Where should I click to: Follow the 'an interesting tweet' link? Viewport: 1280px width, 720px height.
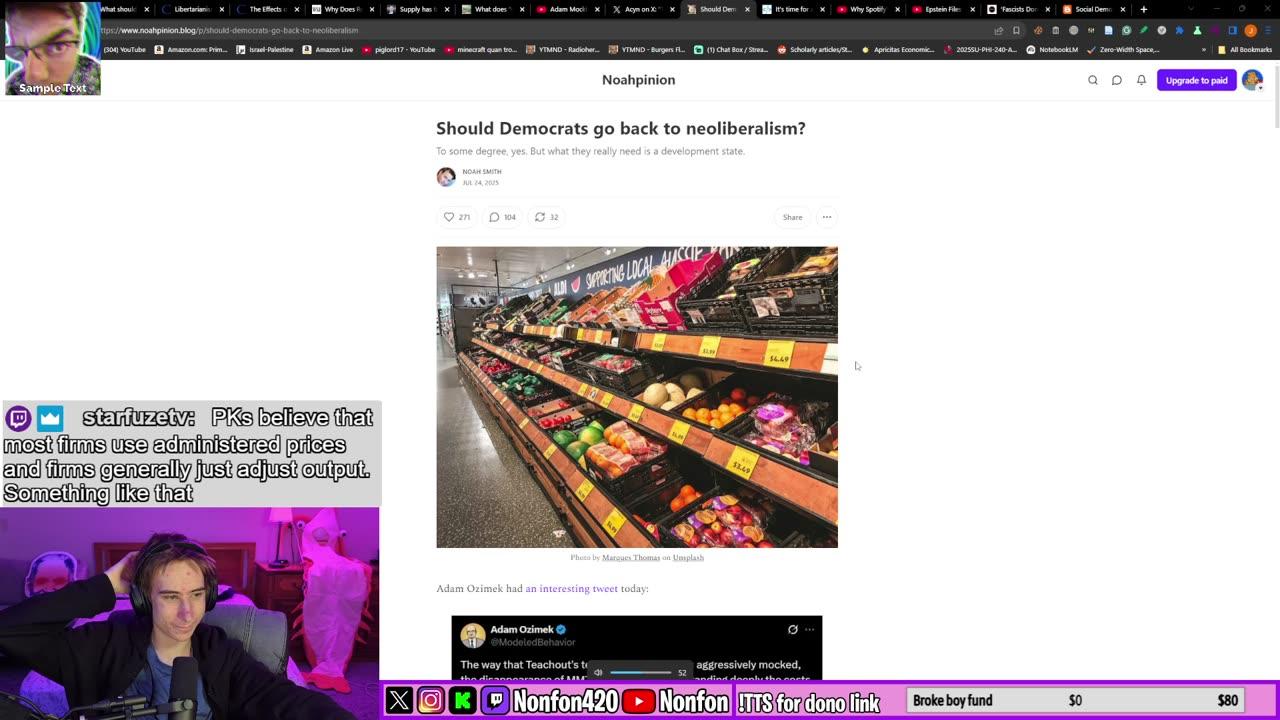(x=572, y=588)
